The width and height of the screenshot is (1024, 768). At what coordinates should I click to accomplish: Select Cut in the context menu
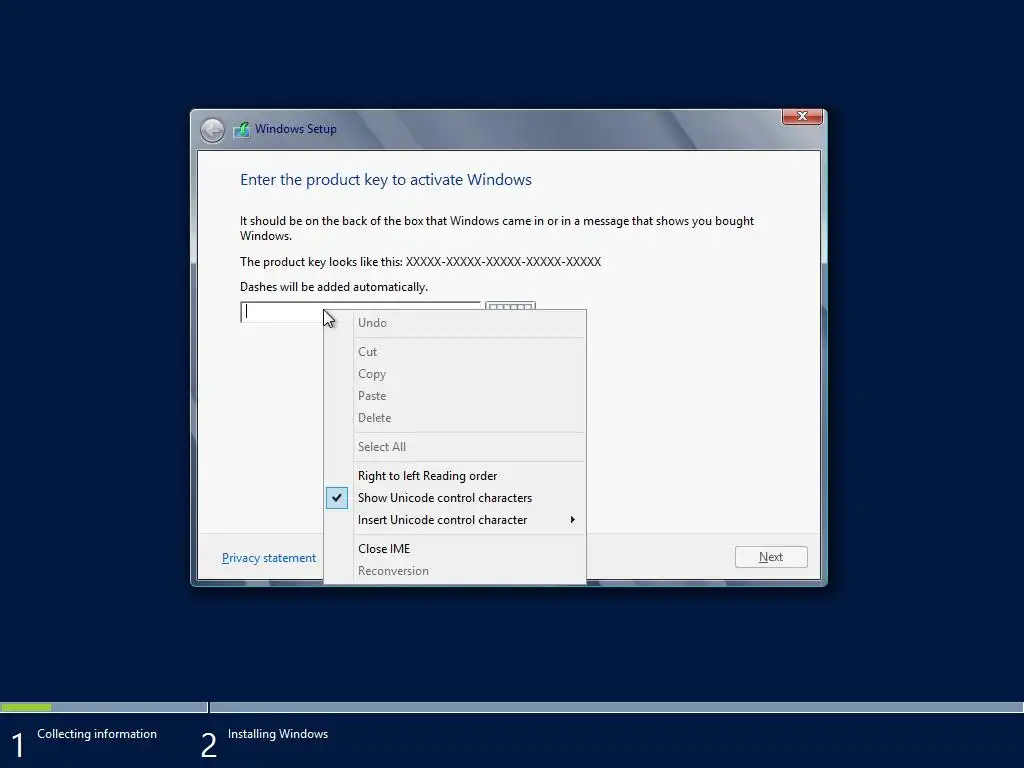(455, 351)
